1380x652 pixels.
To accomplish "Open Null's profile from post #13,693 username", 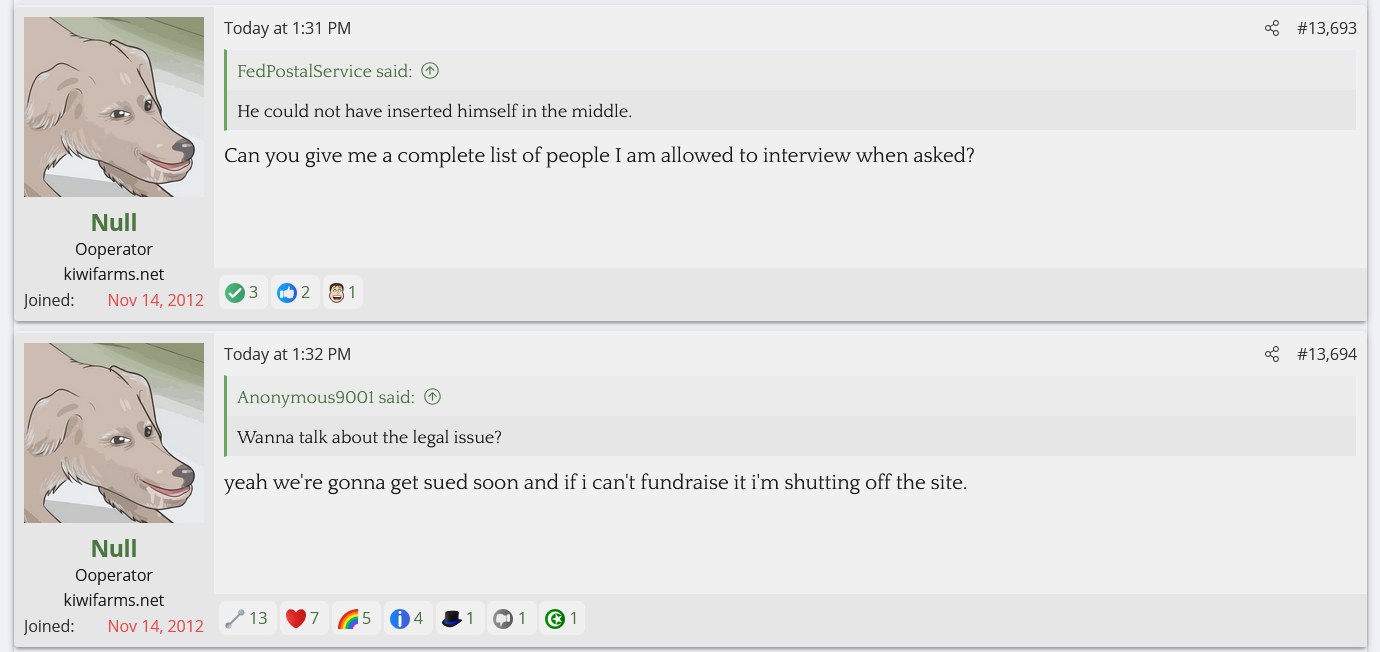I will 114,222.
